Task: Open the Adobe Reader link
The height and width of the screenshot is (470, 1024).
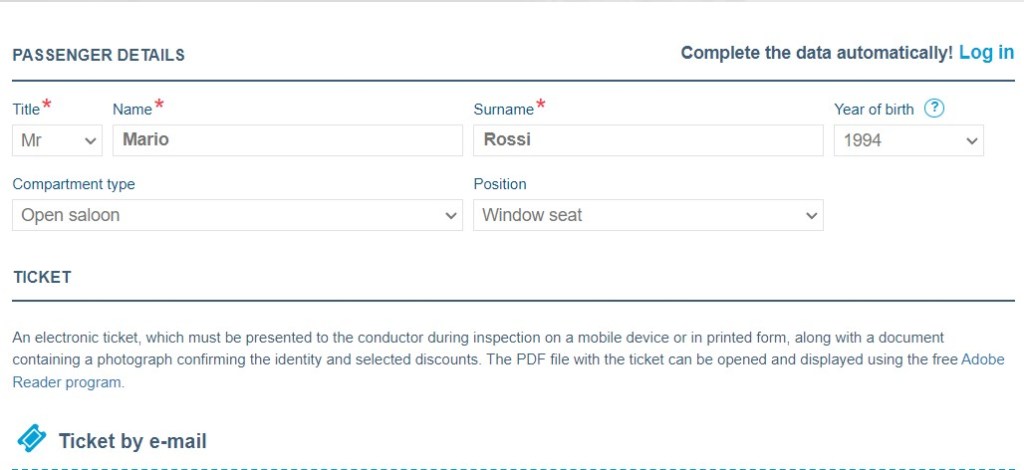Action: (982, 360)
